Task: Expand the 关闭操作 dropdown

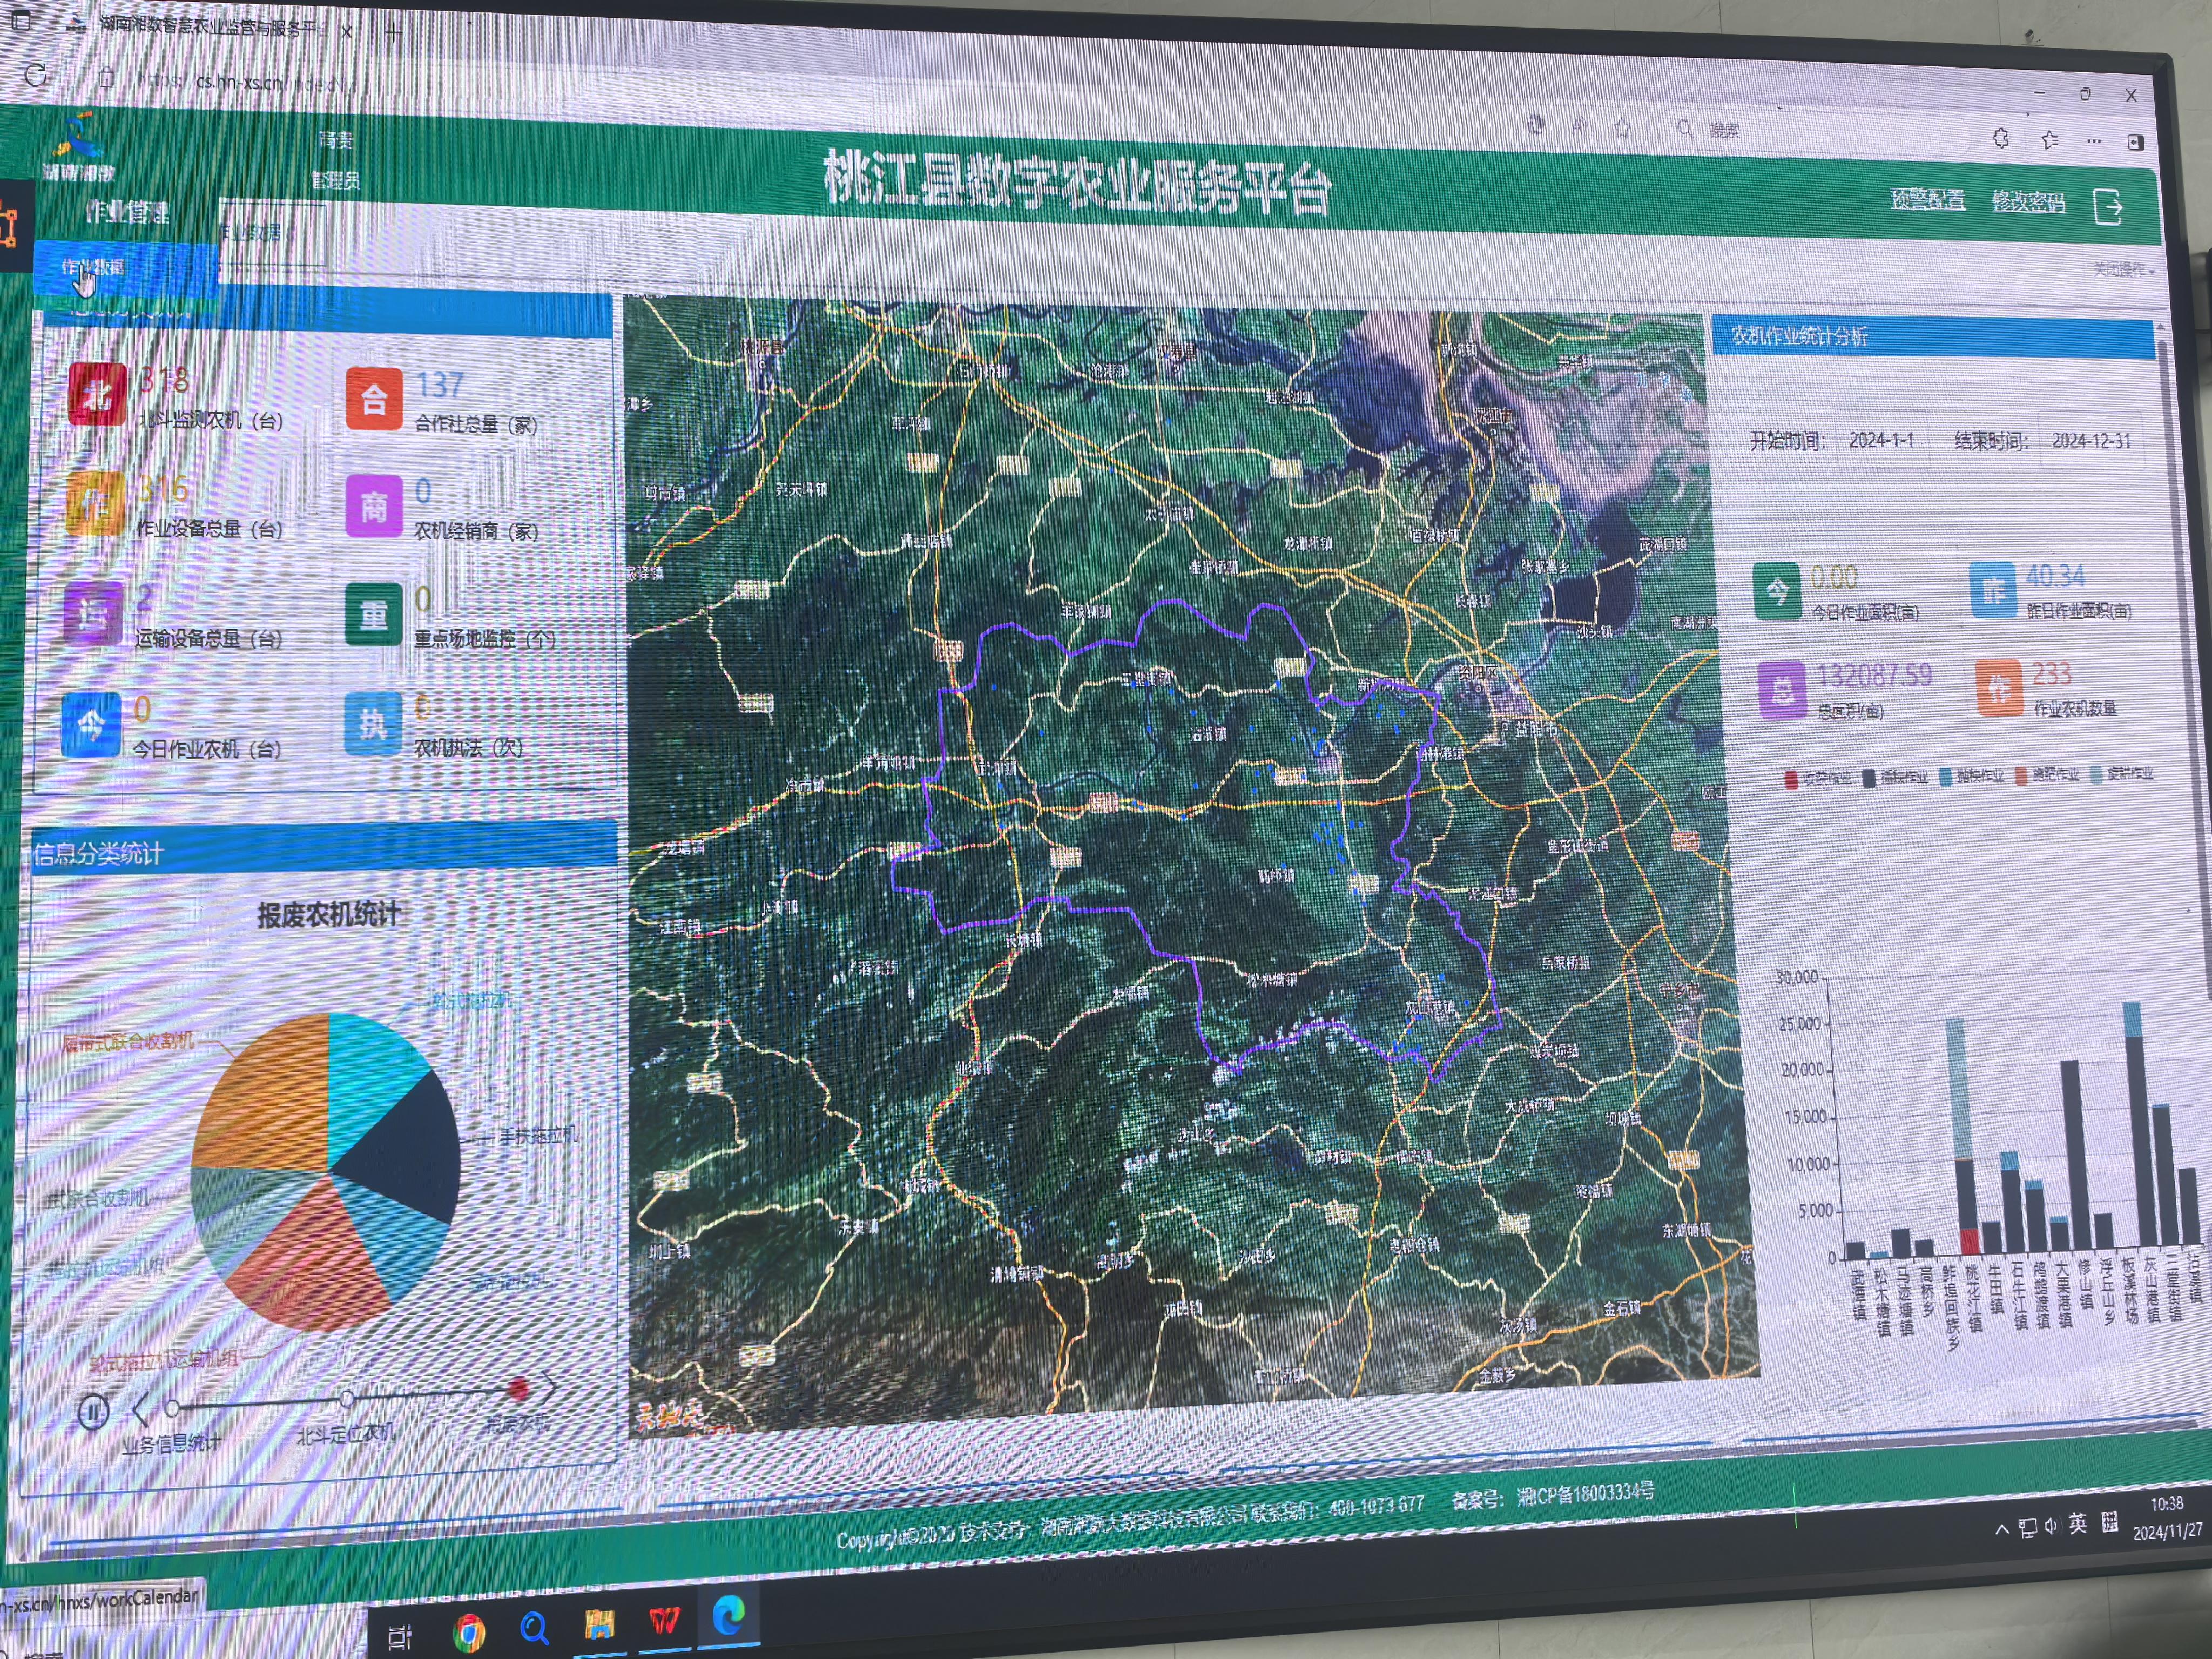Action: (x=2123, y=270)
